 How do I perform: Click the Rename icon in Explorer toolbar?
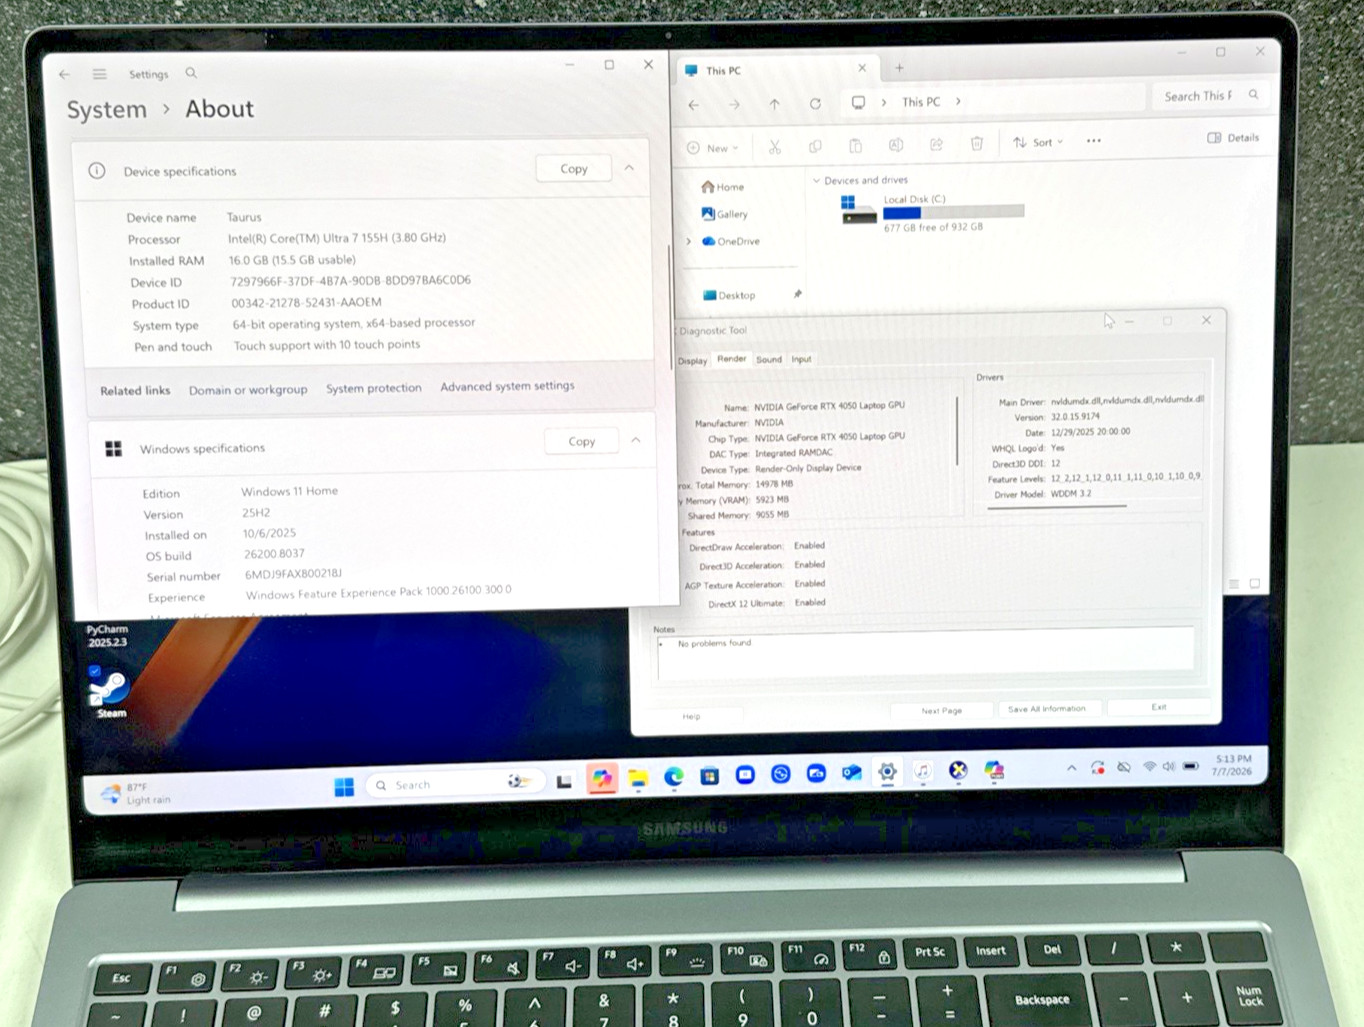[x=896, y=145]
